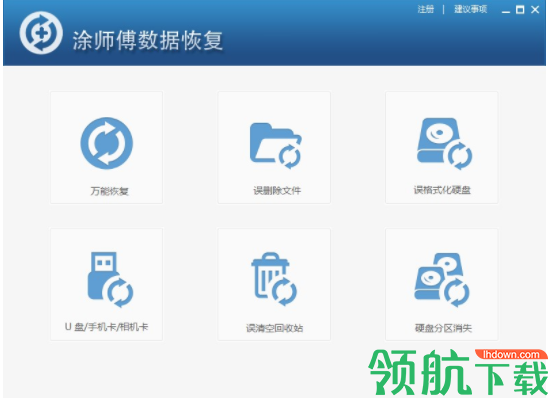
Task: Click the U 盘/手机卡/相机卡 label text
Action: [x=107, y=327]
